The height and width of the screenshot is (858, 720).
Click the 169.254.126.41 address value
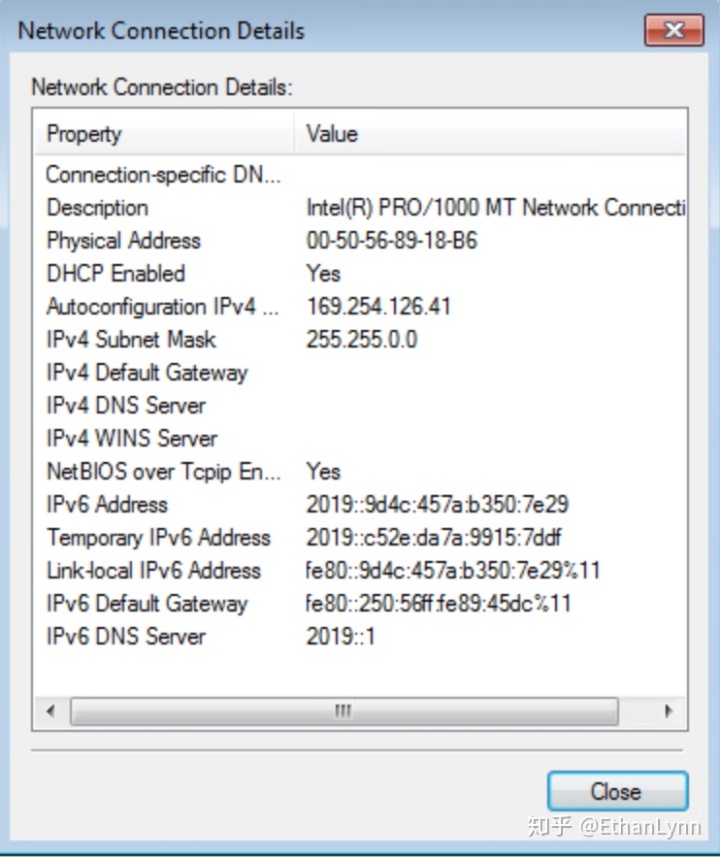pos(379,306)
